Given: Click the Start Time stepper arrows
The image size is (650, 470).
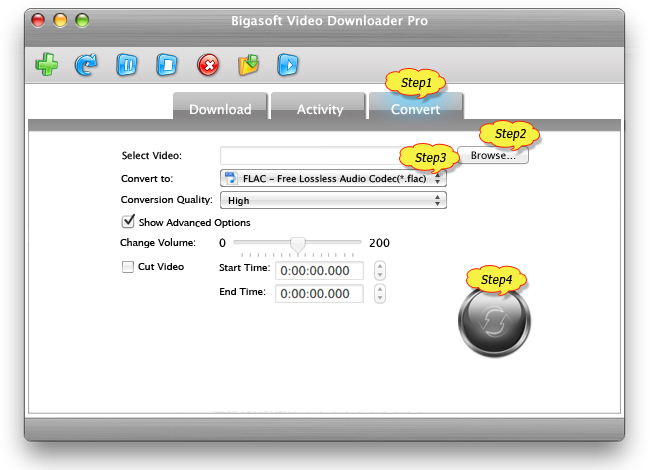Looking at the screenshot, I should coord(380,271).
